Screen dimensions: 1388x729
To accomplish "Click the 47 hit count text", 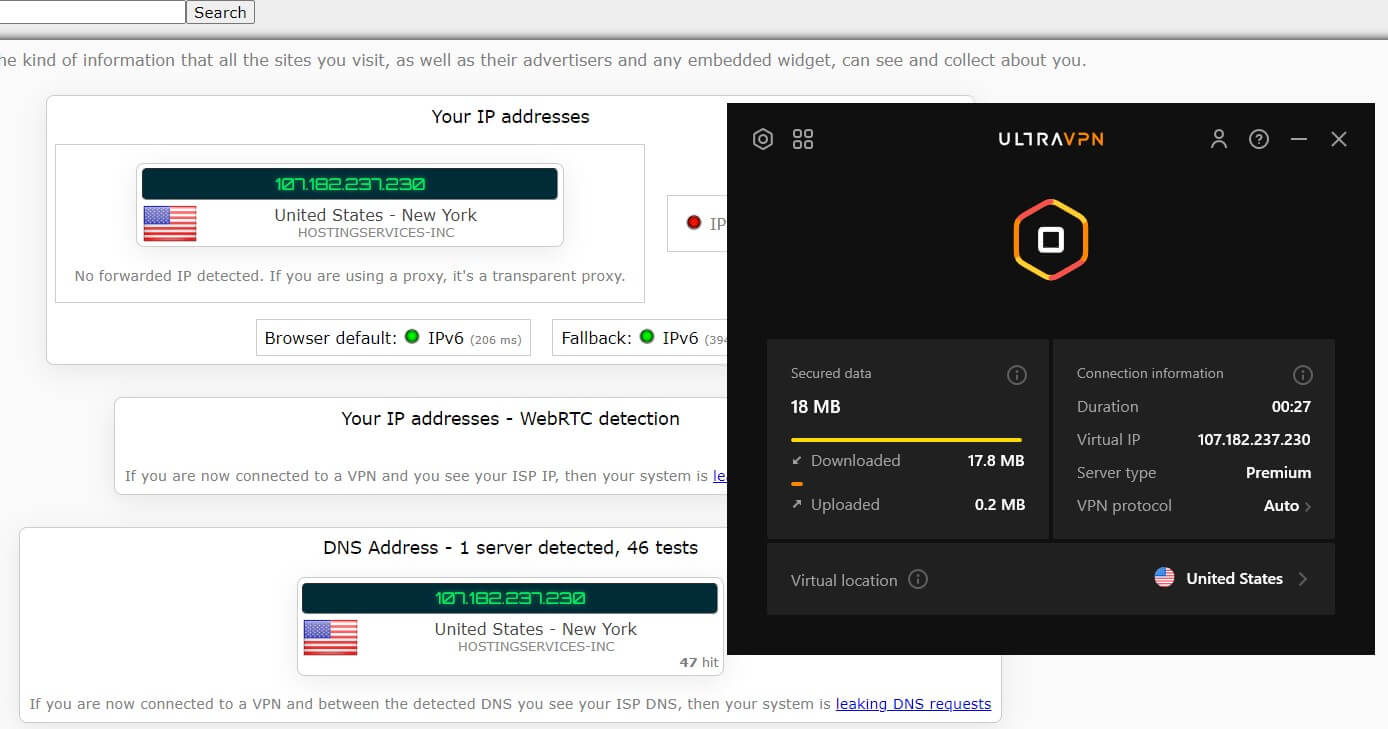I will (699, 663).
